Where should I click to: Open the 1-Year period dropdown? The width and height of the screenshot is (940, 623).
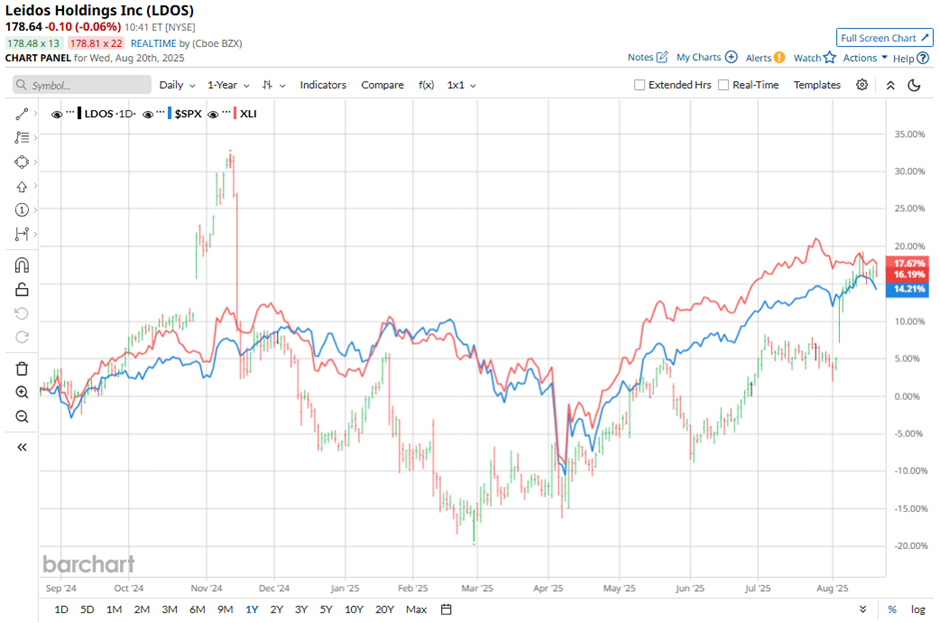[228, 85]
